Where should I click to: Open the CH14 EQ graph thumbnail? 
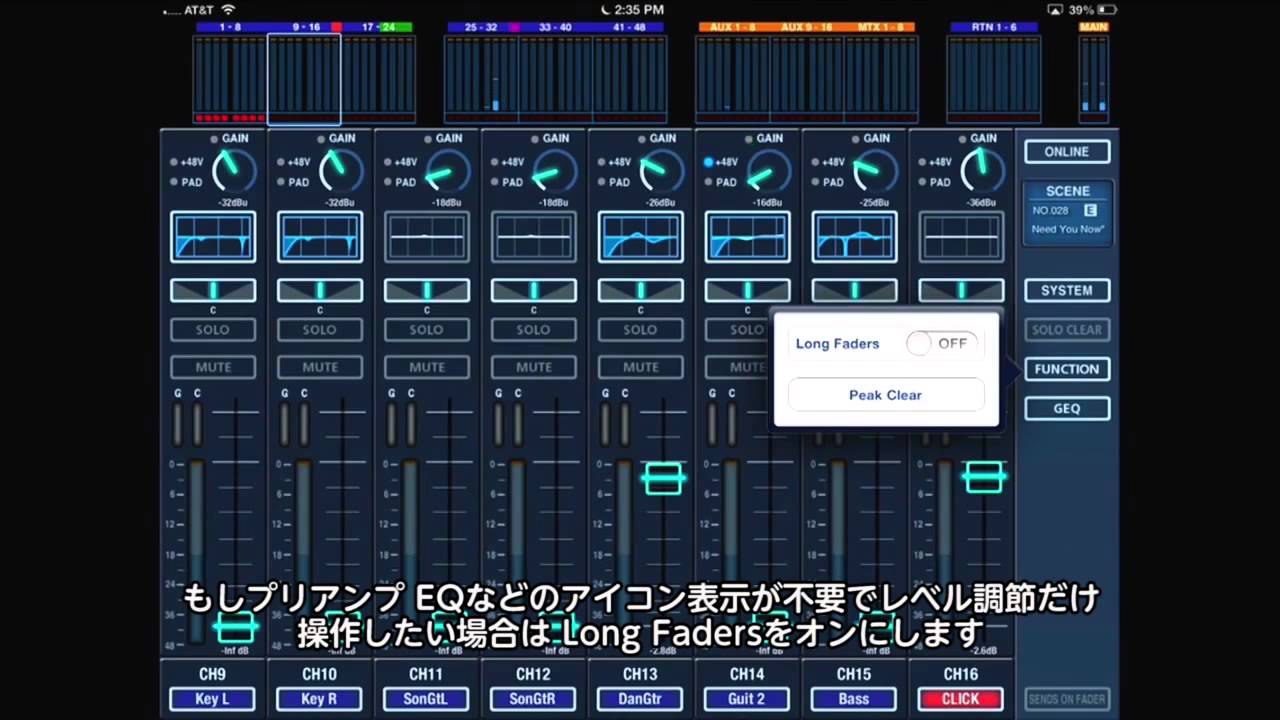748,237
